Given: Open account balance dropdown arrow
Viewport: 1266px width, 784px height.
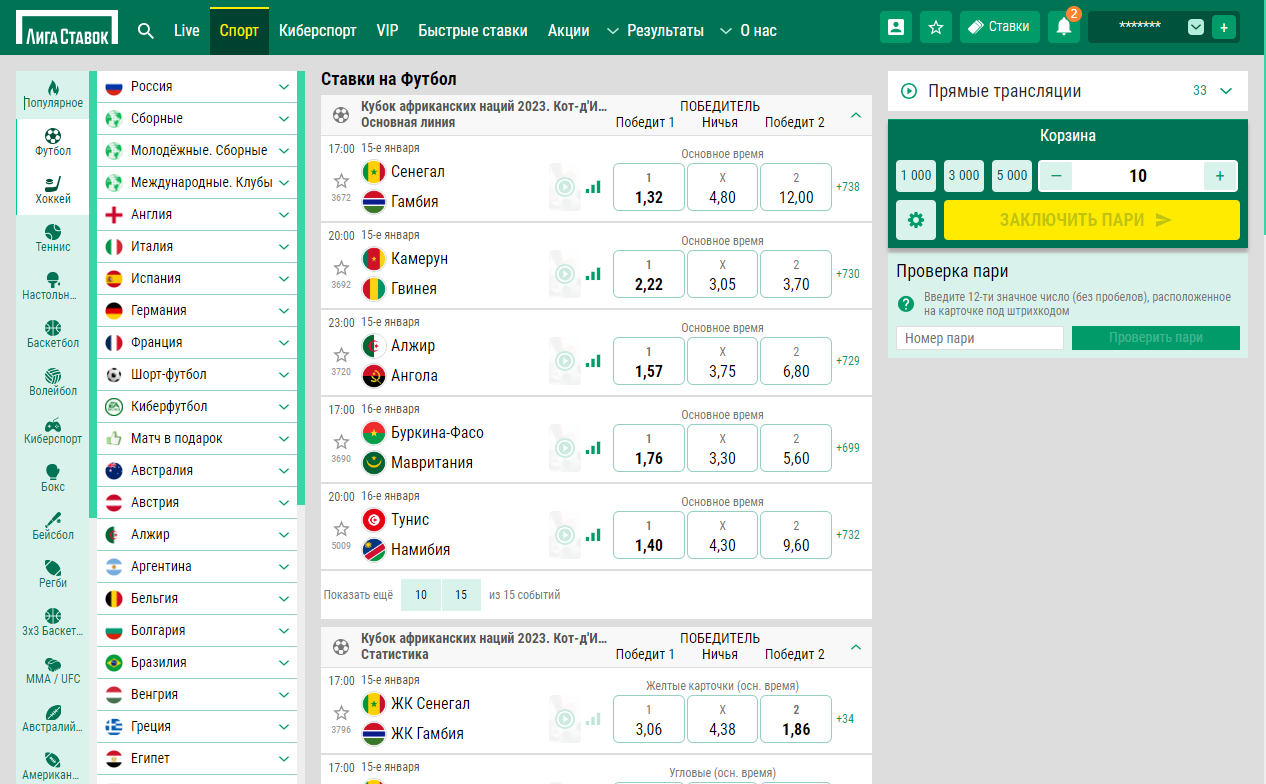Looking at the screenshot, I should tap(1196, 27).
